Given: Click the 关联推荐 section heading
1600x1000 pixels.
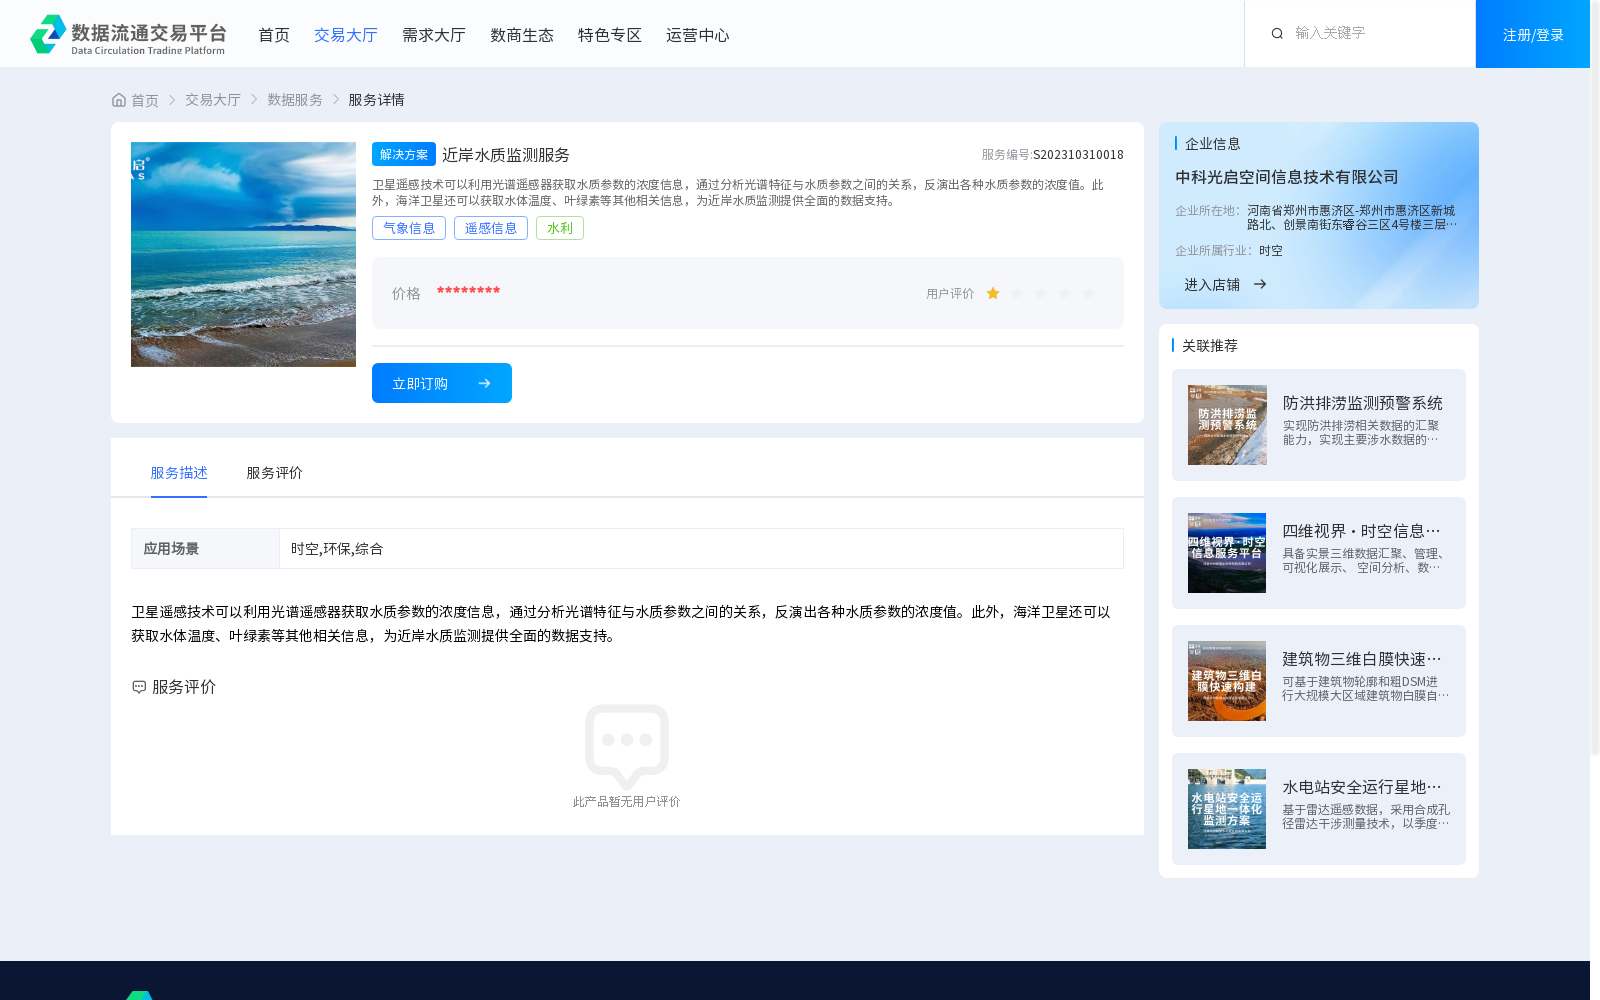Looking at the screenshot, I should coord(1210,346).
